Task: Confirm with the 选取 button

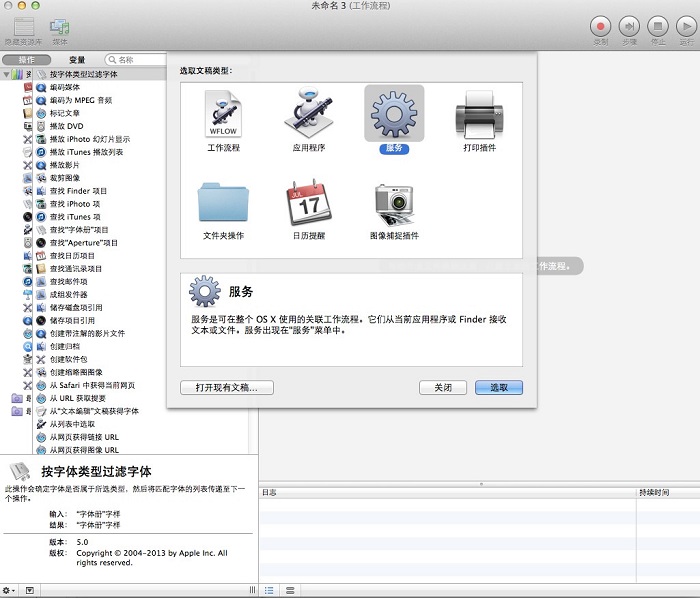Action: [499, 387]
